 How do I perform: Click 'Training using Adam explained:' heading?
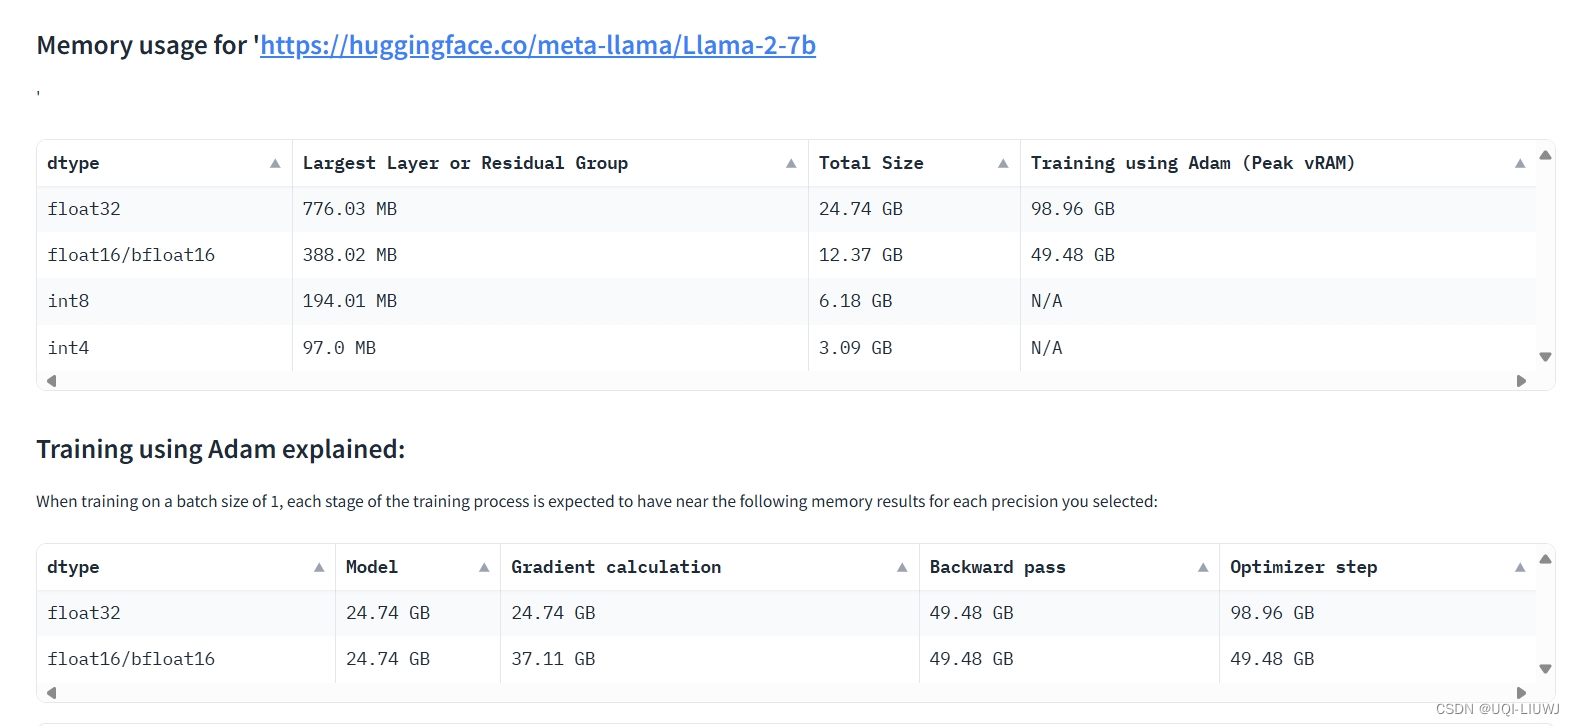point(221,449)
